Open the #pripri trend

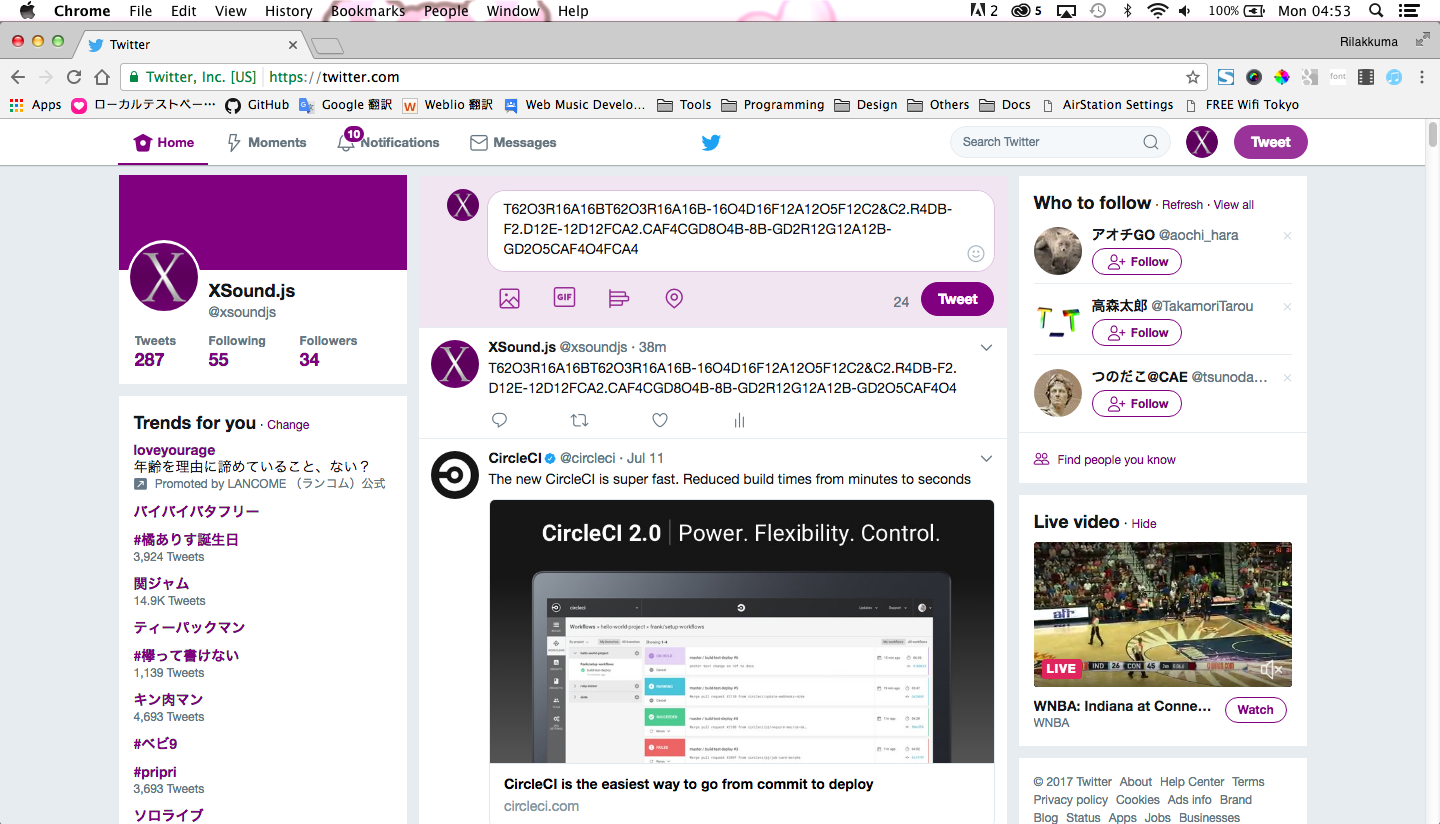(x=155, y=772)
